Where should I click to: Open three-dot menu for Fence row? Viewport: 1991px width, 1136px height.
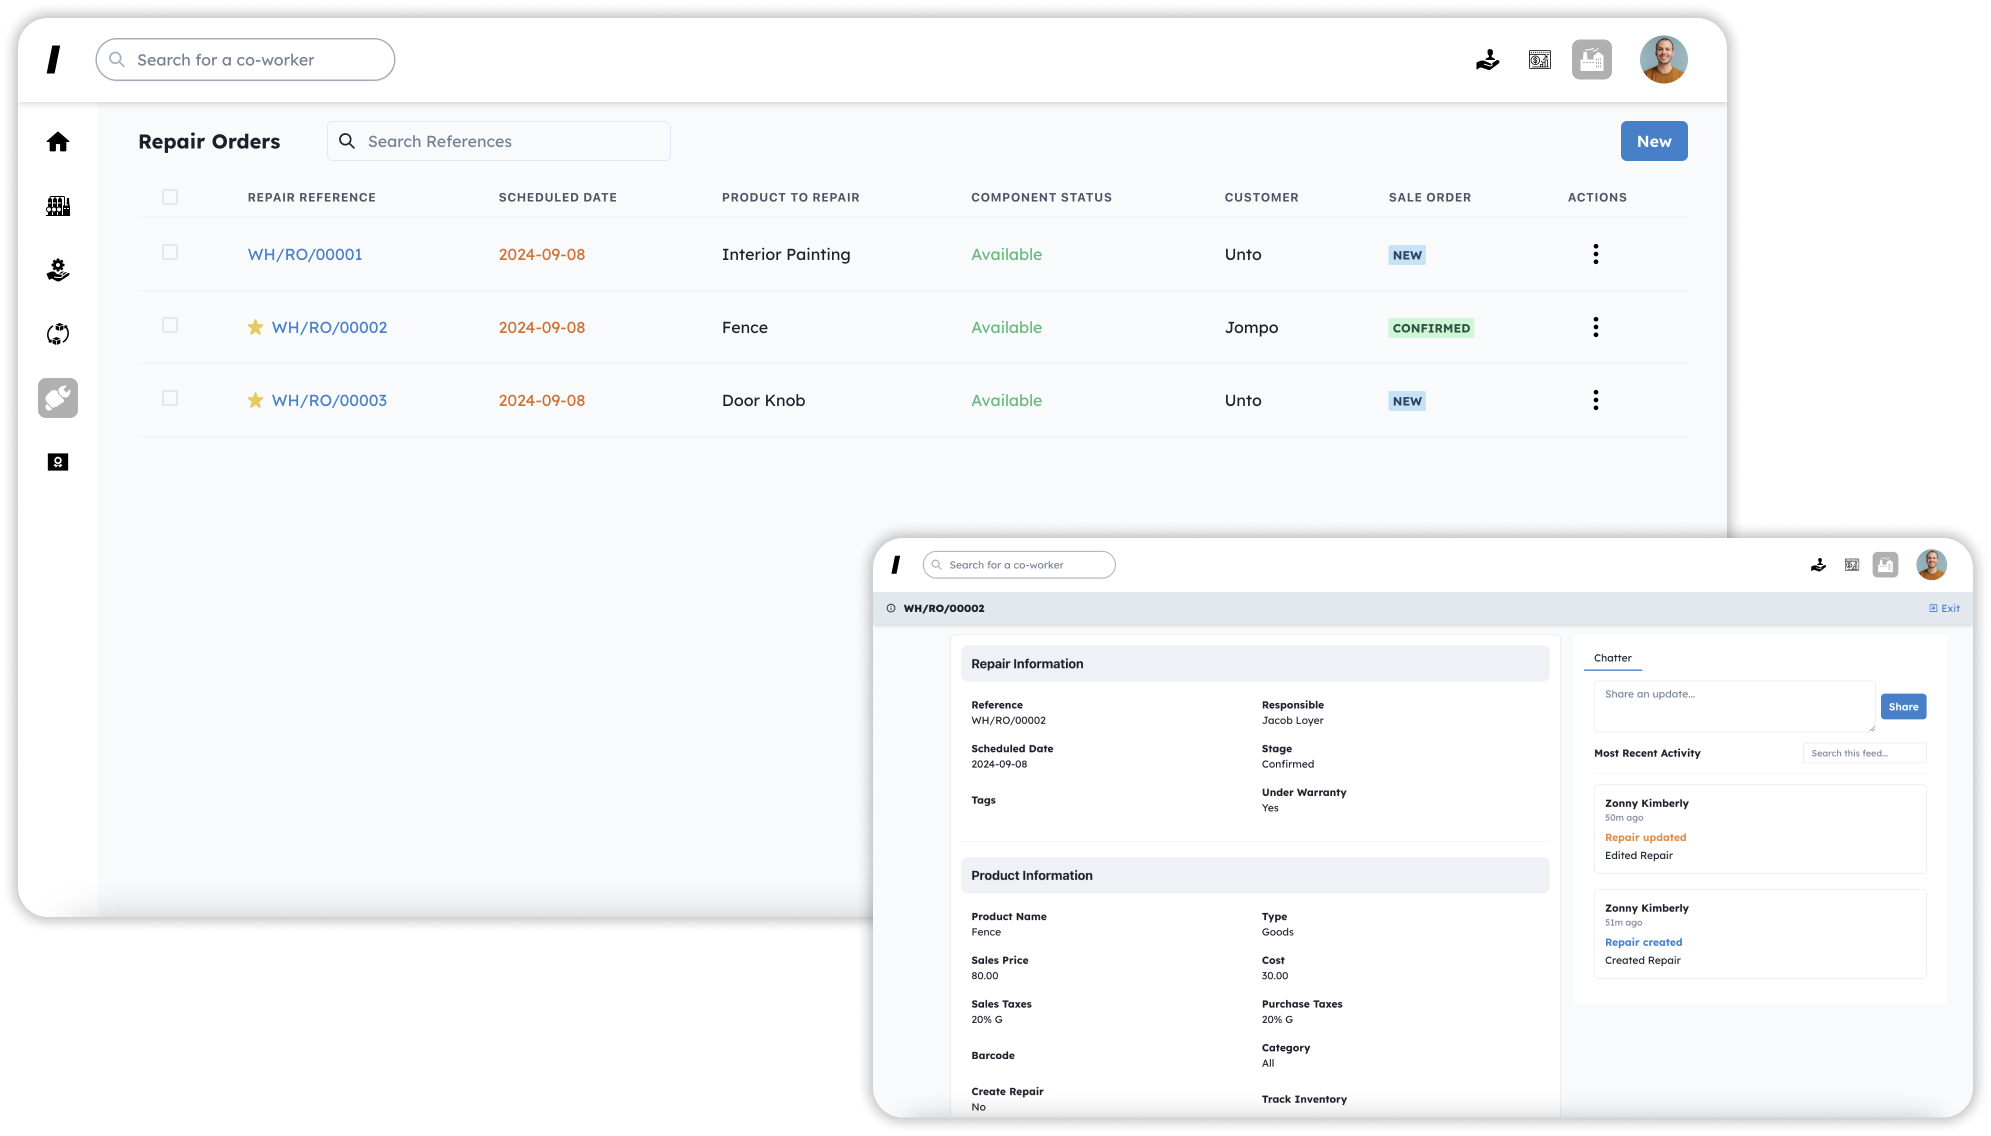tap(1595, 327)
